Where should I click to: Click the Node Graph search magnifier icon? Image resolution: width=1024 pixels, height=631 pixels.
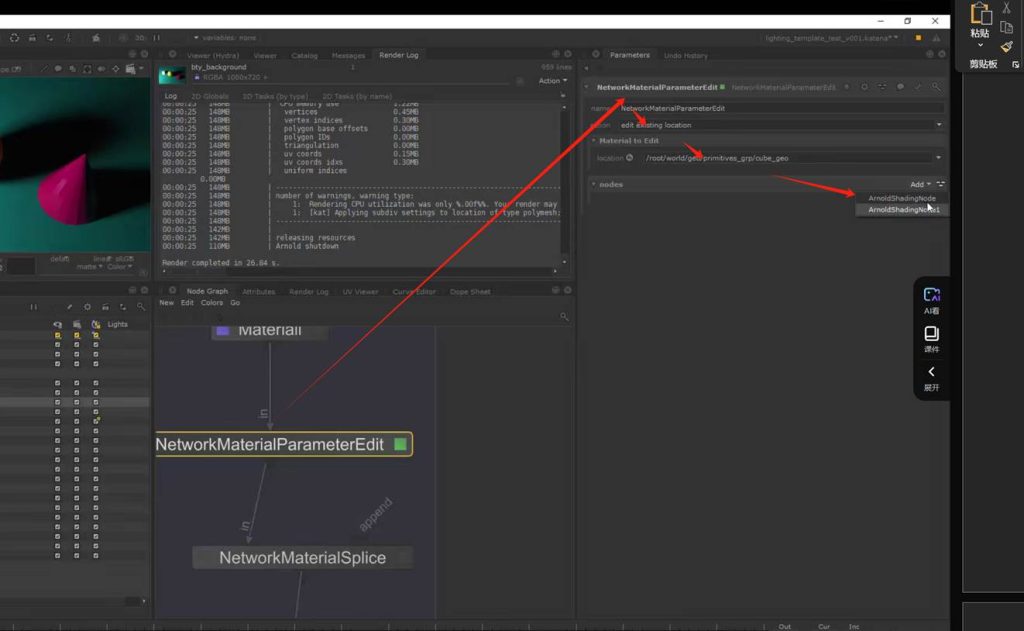pyautogui.click(x=564, y=317)
